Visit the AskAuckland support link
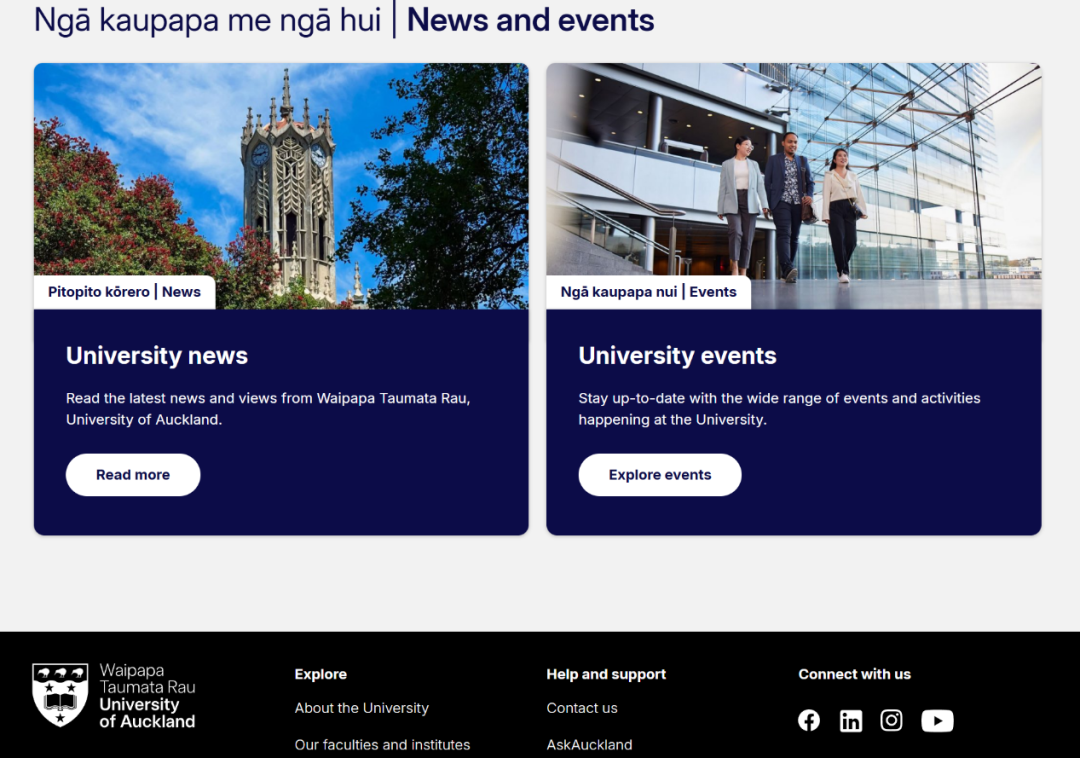This screenshot has width=1080, height=758. point(589,745)
